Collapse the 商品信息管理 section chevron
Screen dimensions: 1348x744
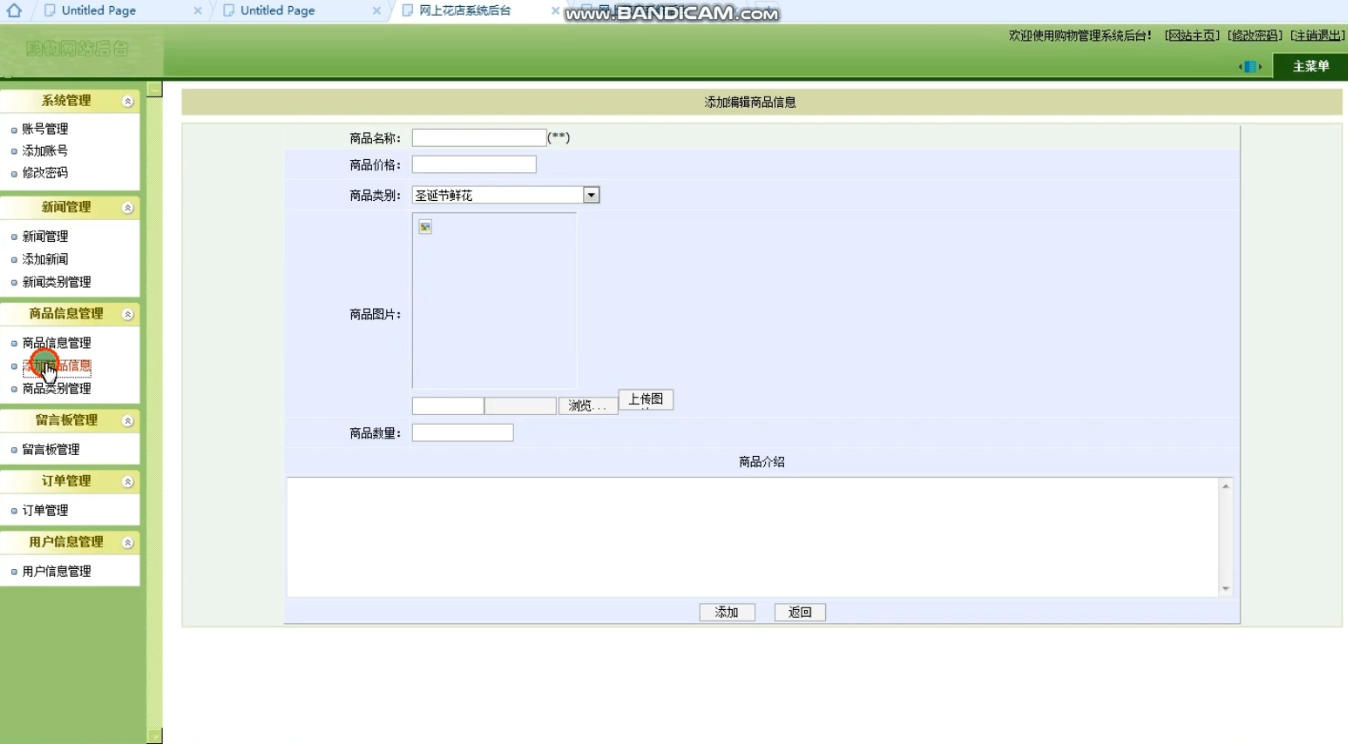coord(127,314)
